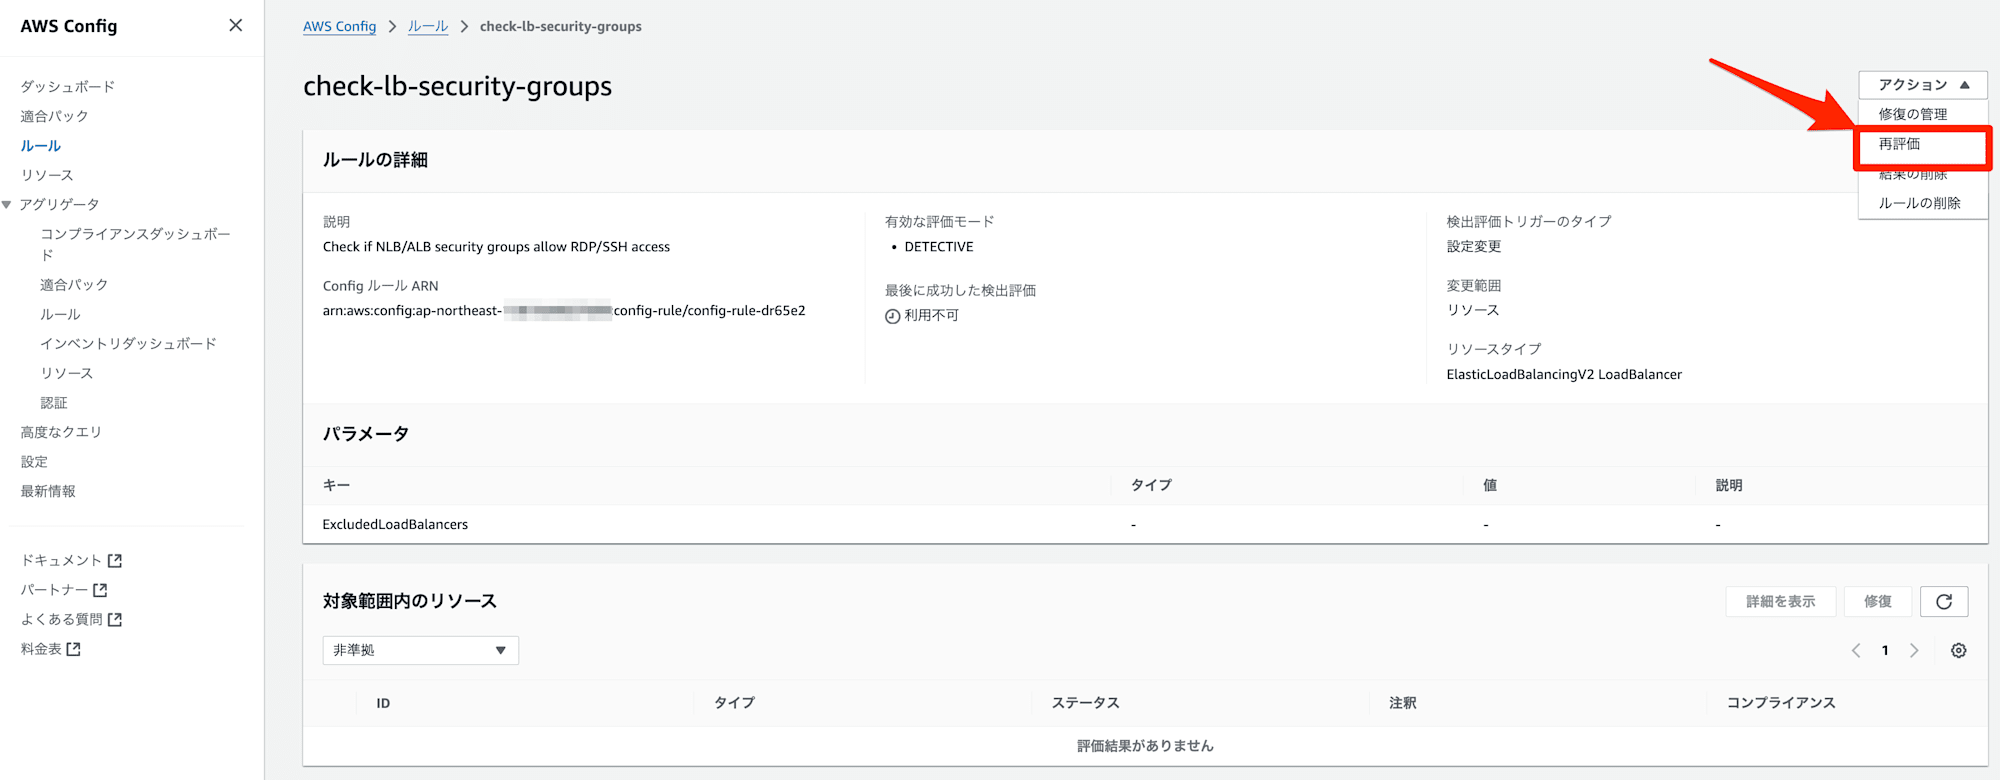Screen dimensions: 2000x780
Task: Click breadcrumb chevron after AWS Config
Action: click(x=392, y=27)
